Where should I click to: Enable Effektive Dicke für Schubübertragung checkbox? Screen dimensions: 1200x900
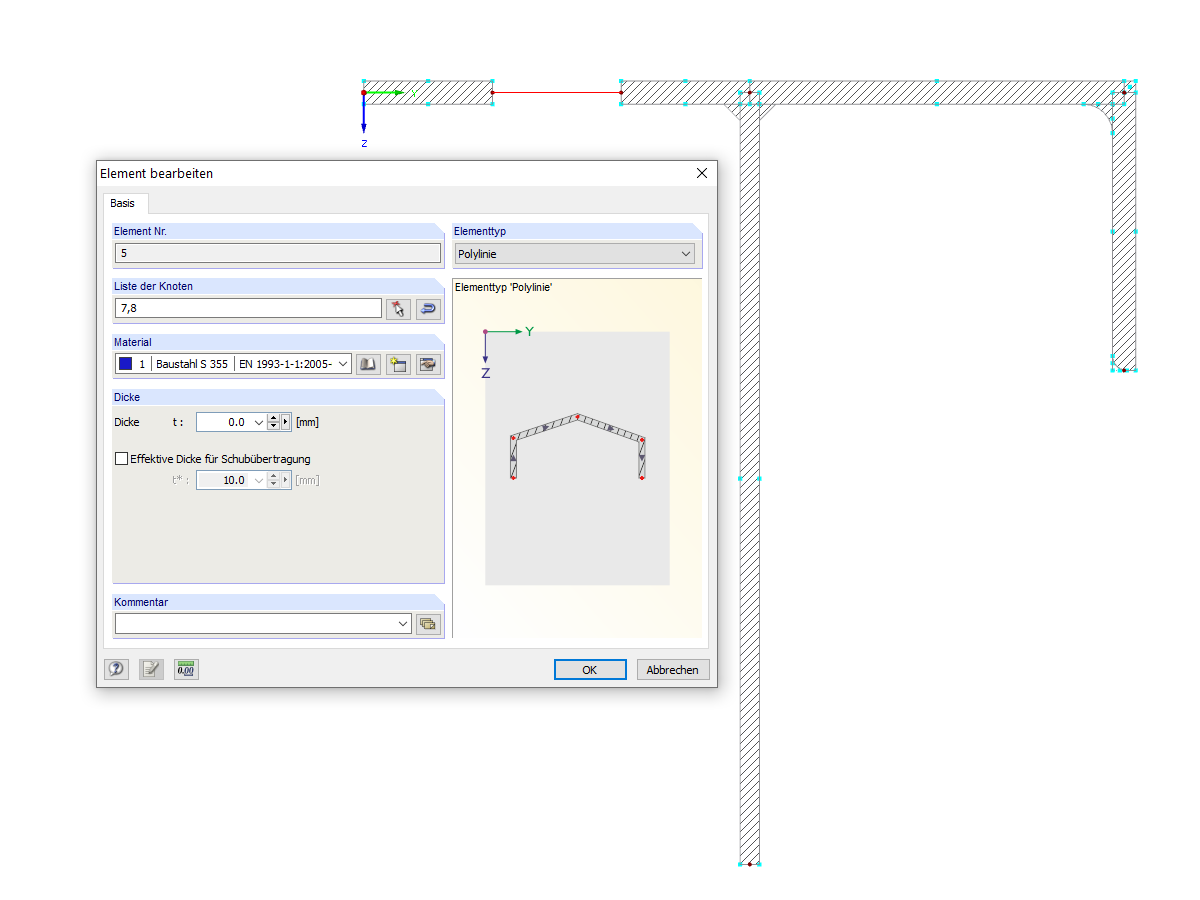click(122, 459)
